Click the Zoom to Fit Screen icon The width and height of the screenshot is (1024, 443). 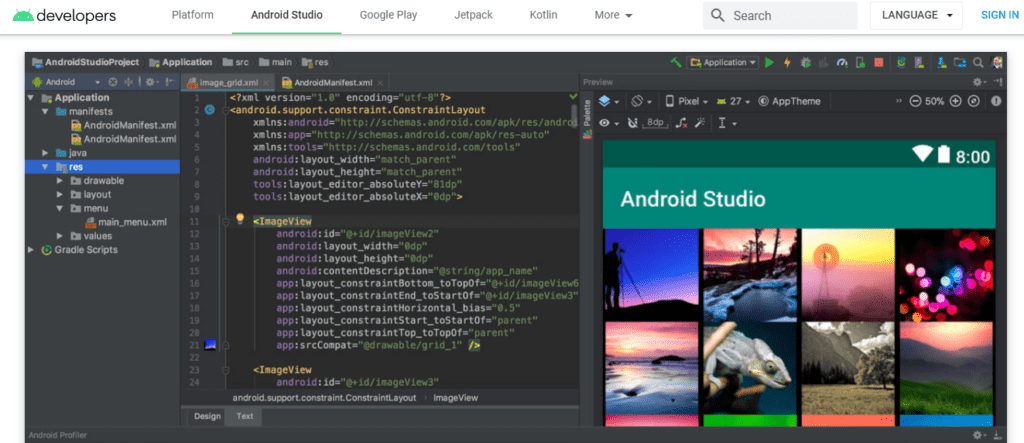point(974,101)
